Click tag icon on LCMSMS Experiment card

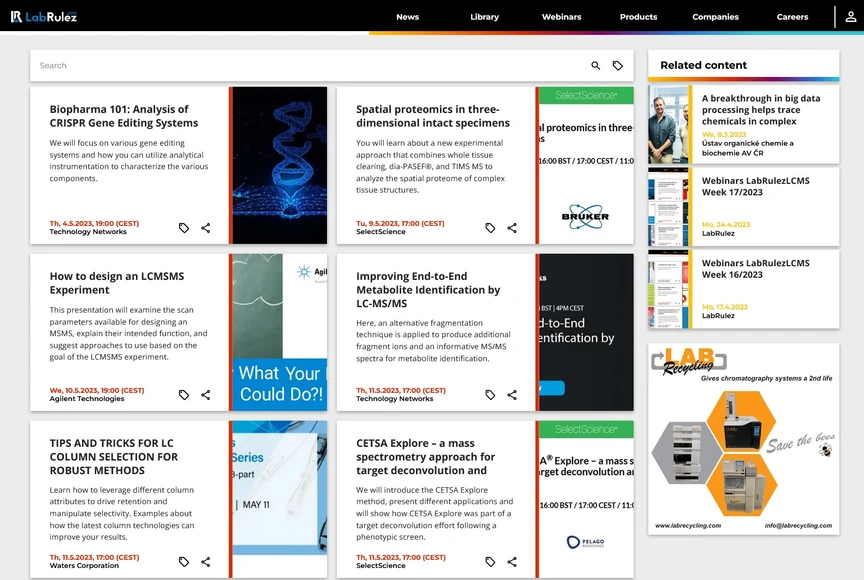[x=184, y=394]
